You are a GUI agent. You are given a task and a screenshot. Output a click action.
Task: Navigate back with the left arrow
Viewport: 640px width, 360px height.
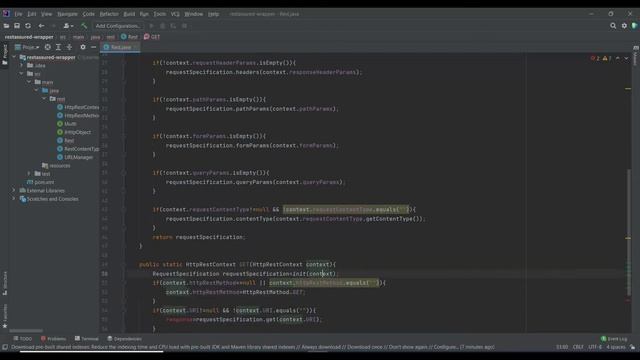[41, 26]
